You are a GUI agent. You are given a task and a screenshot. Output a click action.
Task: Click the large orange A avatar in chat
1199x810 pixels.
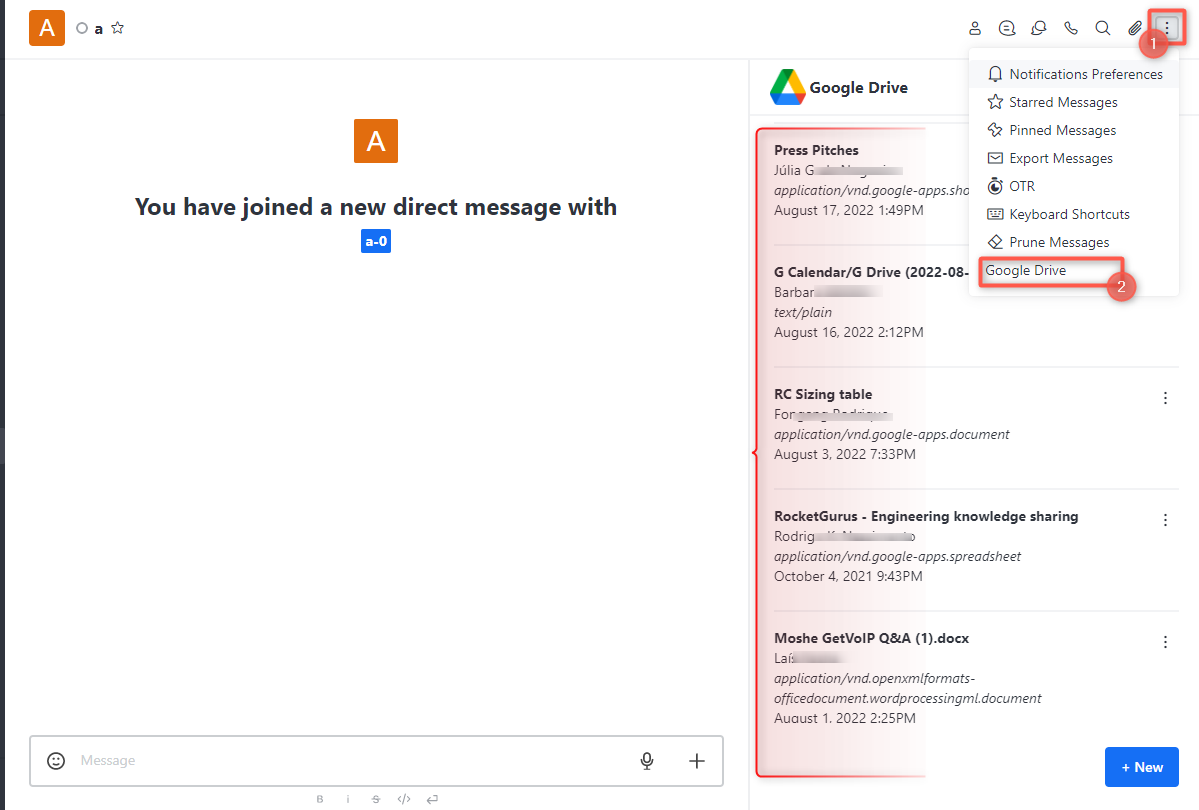[x=375, y=141]
